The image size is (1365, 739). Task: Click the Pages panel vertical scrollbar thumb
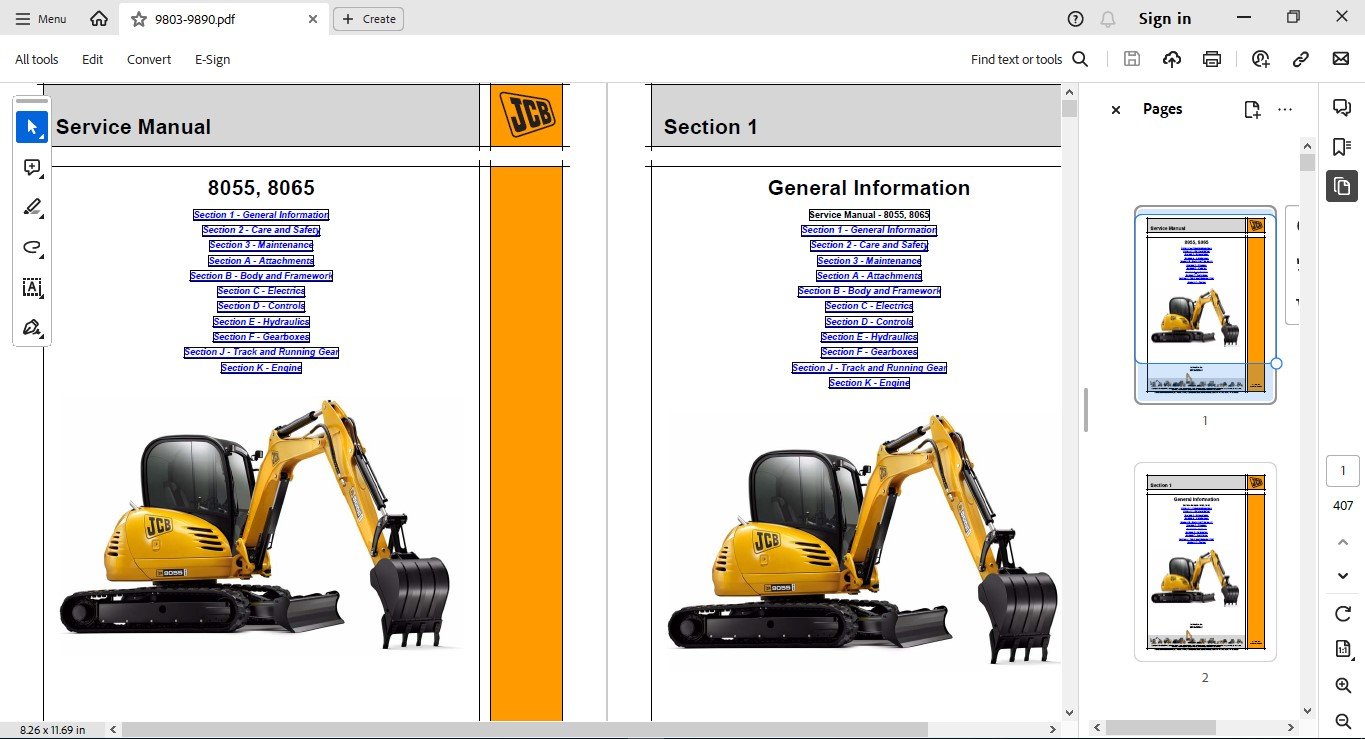1307,163
